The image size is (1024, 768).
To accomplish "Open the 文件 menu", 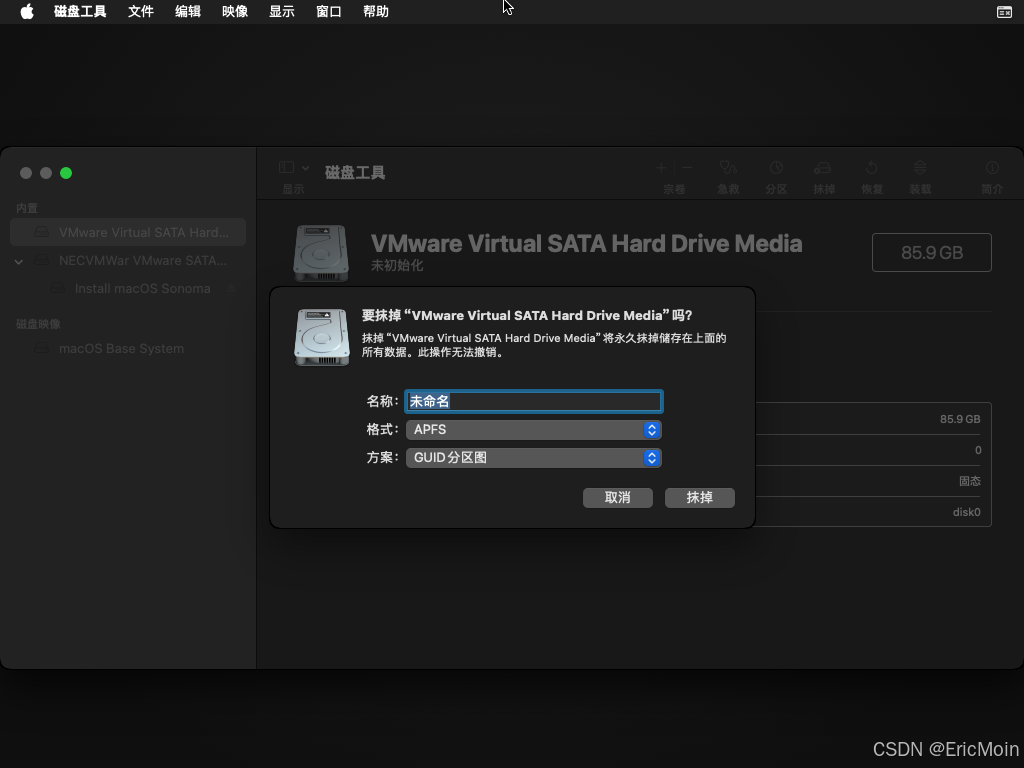I will (x=140, y=12).
